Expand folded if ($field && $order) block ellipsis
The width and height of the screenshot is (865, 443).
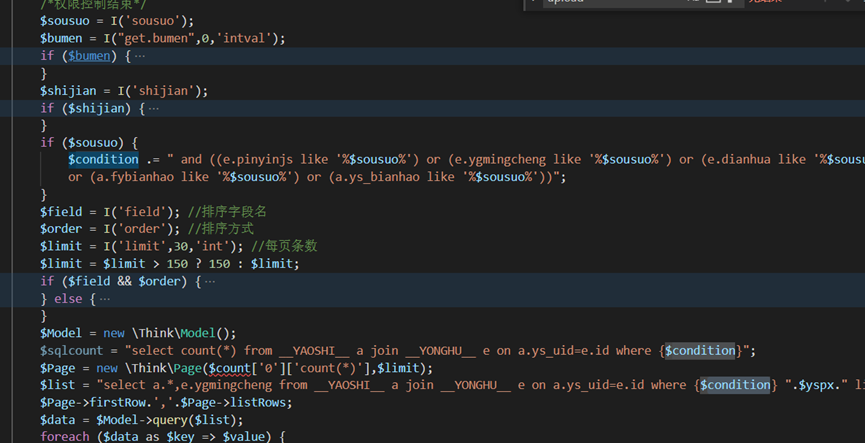point(210,281)
